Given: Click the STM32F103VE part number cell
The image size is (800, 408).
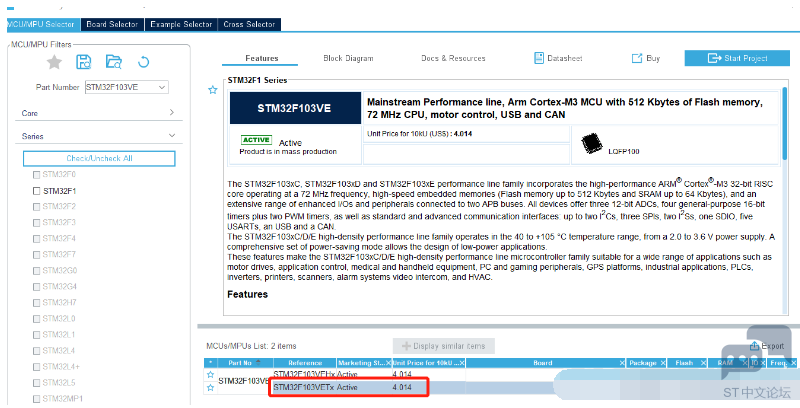Looking at the screenshot, I should tap(244, 381).
